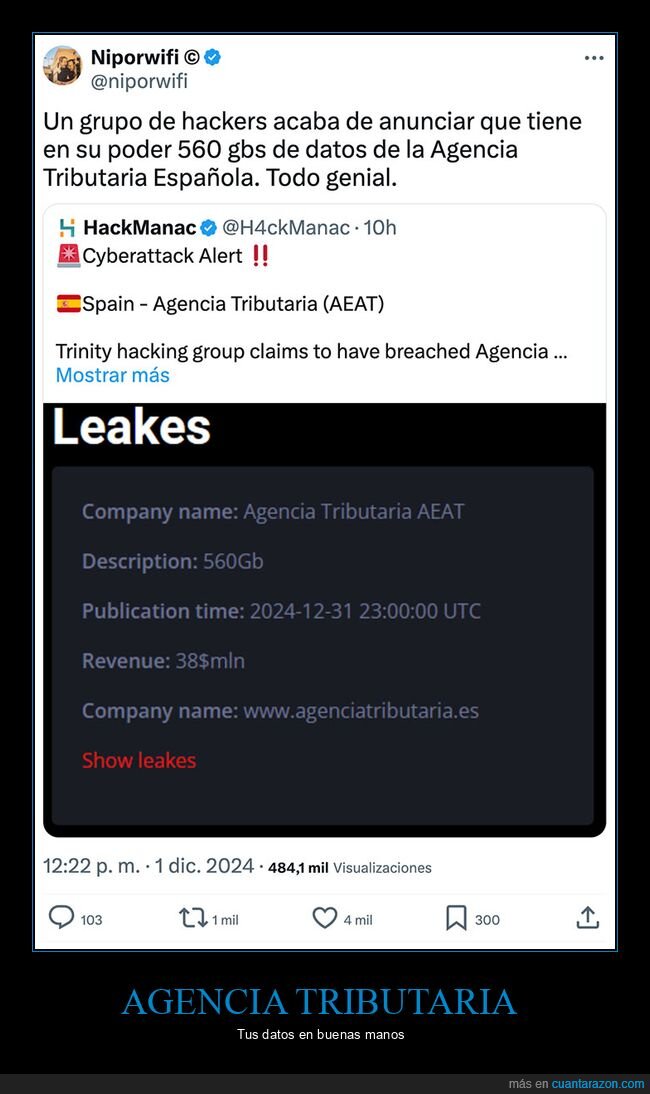This screenshot has width=650, height=1094.
Task: Like the tweet with heart icon
Action: [324, 917]
